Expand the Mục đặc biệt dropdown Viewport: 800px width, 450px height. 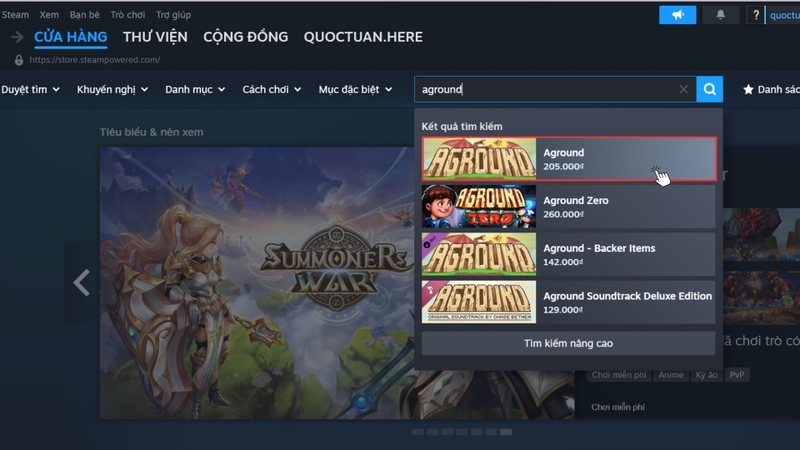pos(355,90)
